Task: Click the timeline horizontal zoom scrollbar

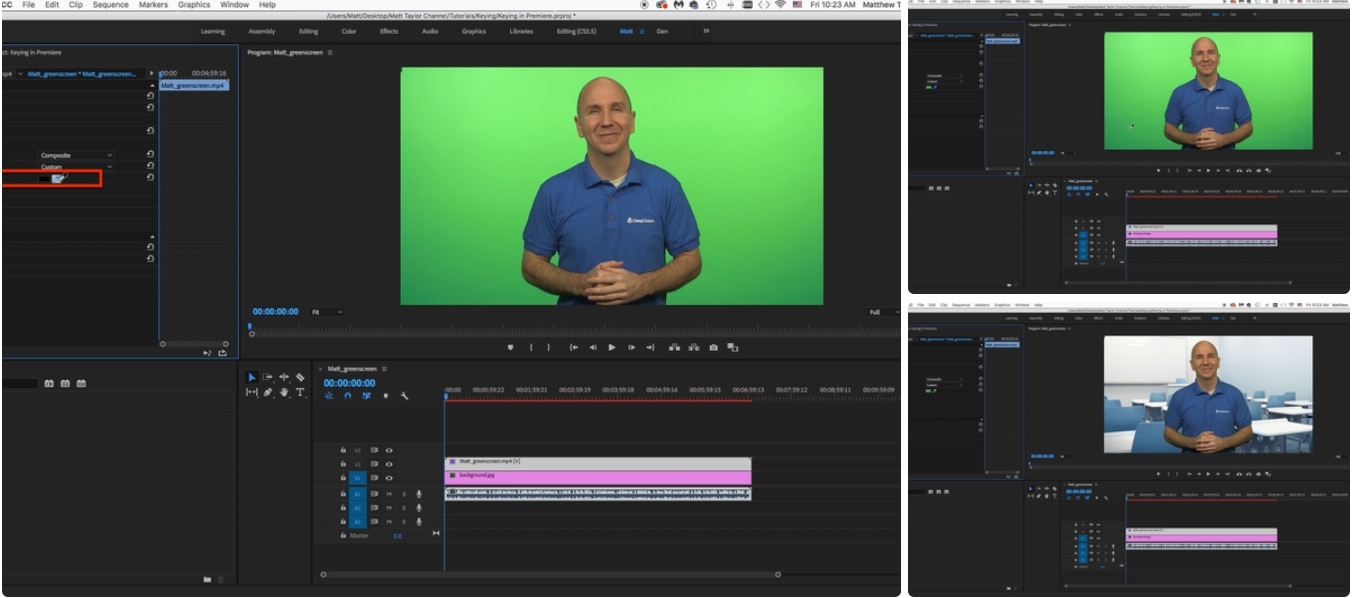Action: point(550,574)
